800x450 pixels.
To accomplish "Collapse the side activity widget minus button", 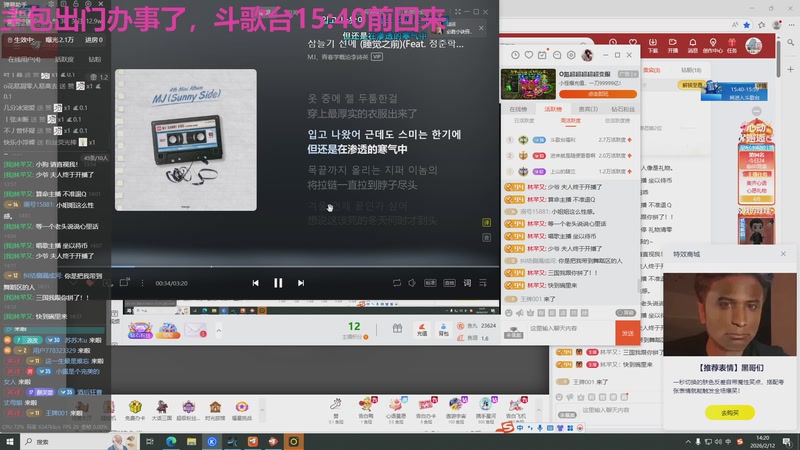I will click(757, 111).
